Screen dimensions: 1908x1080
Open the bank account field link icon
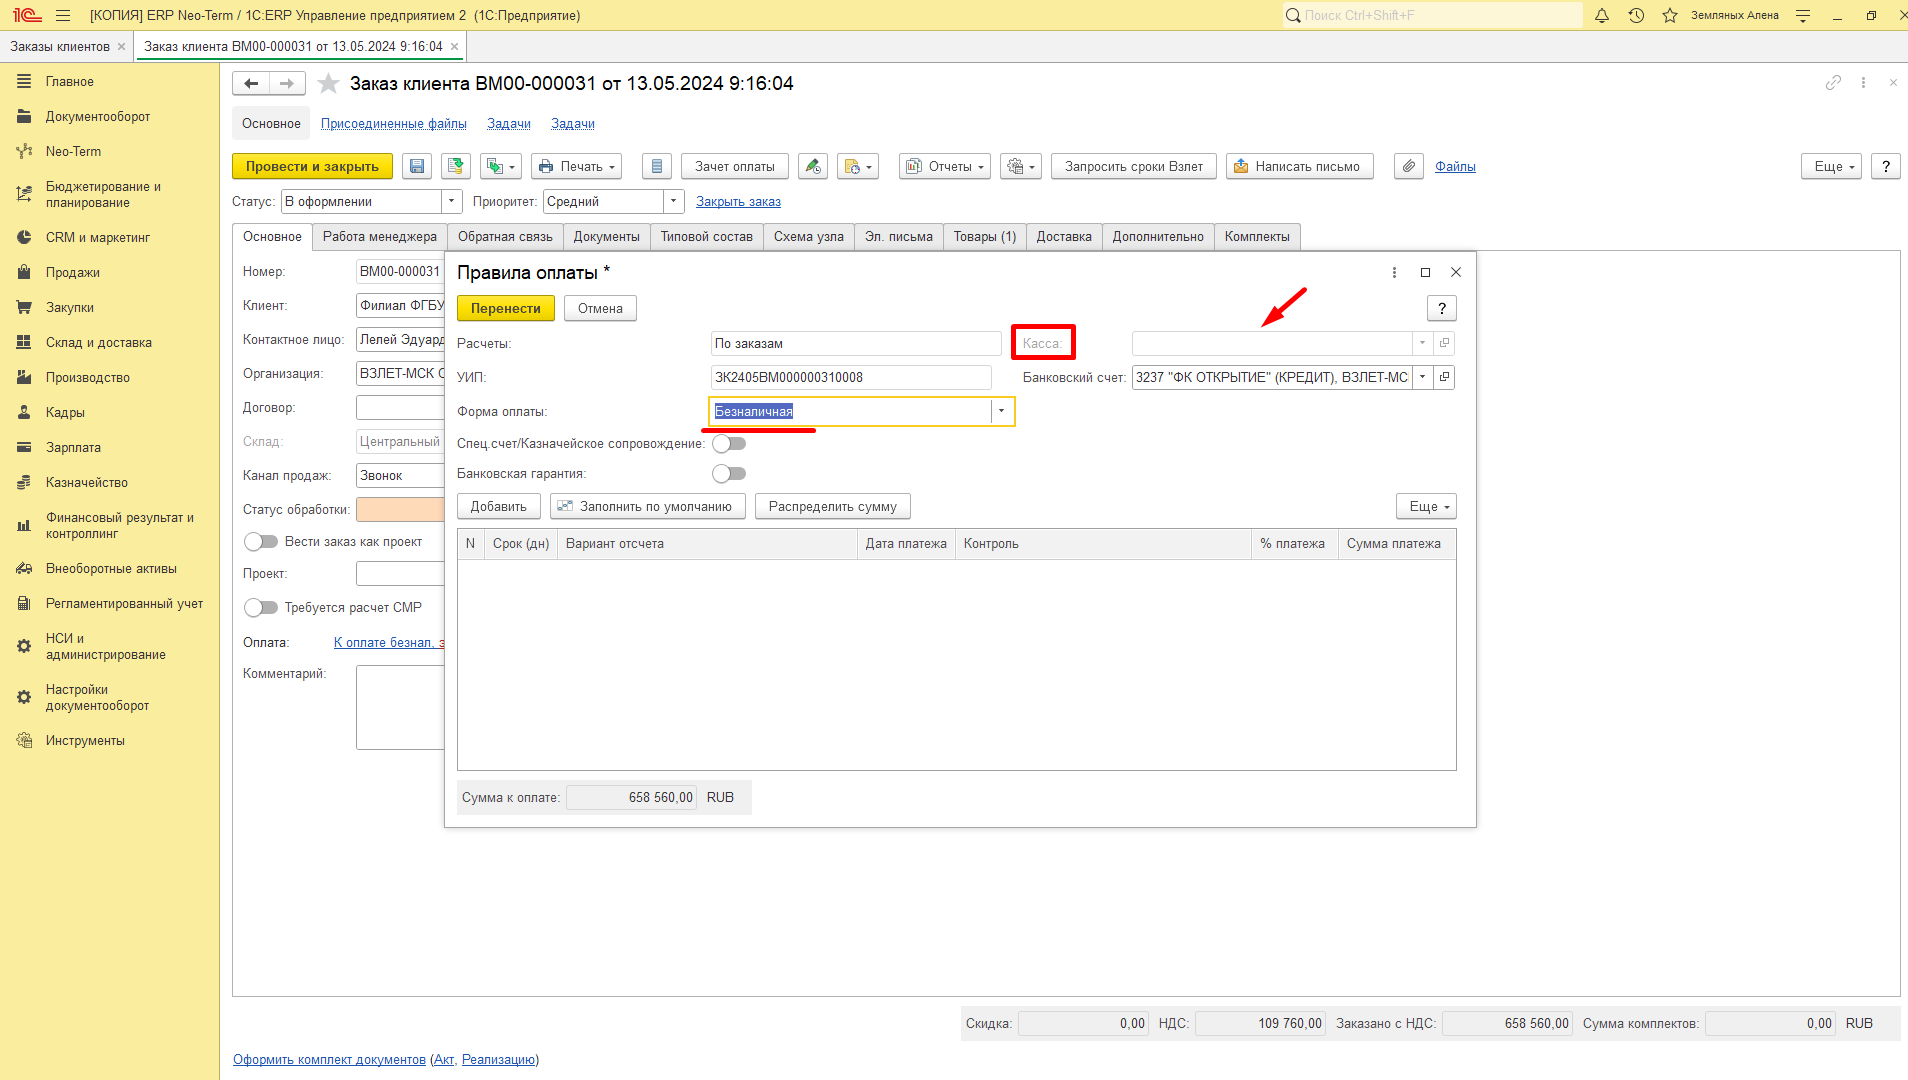pyautogui.click(x=1445, y=377)
